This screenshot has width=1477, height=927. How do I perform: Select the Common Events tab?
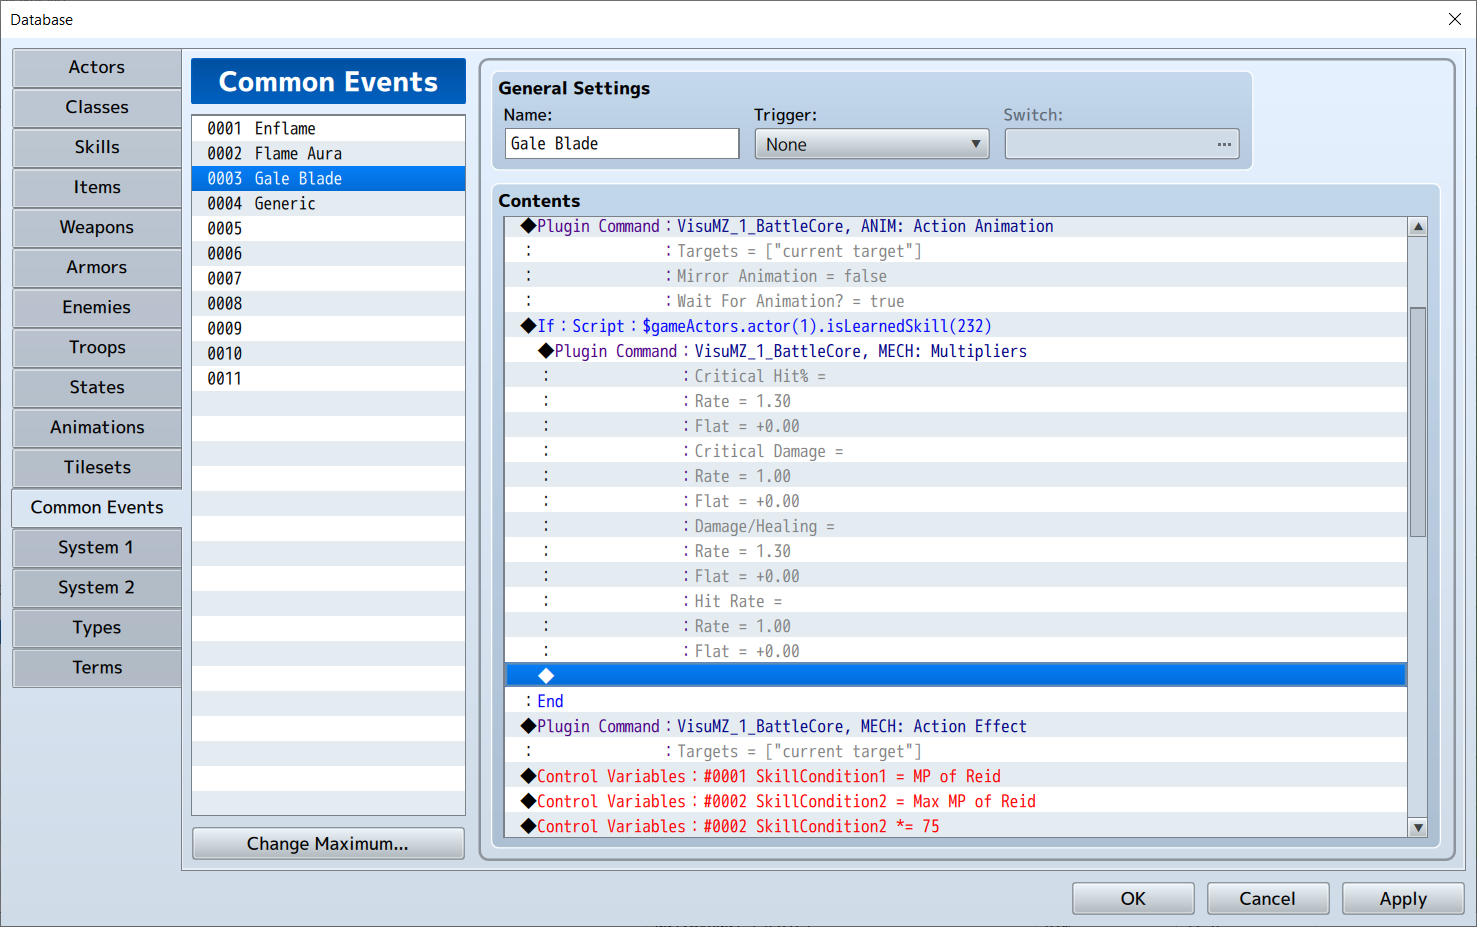97,508
